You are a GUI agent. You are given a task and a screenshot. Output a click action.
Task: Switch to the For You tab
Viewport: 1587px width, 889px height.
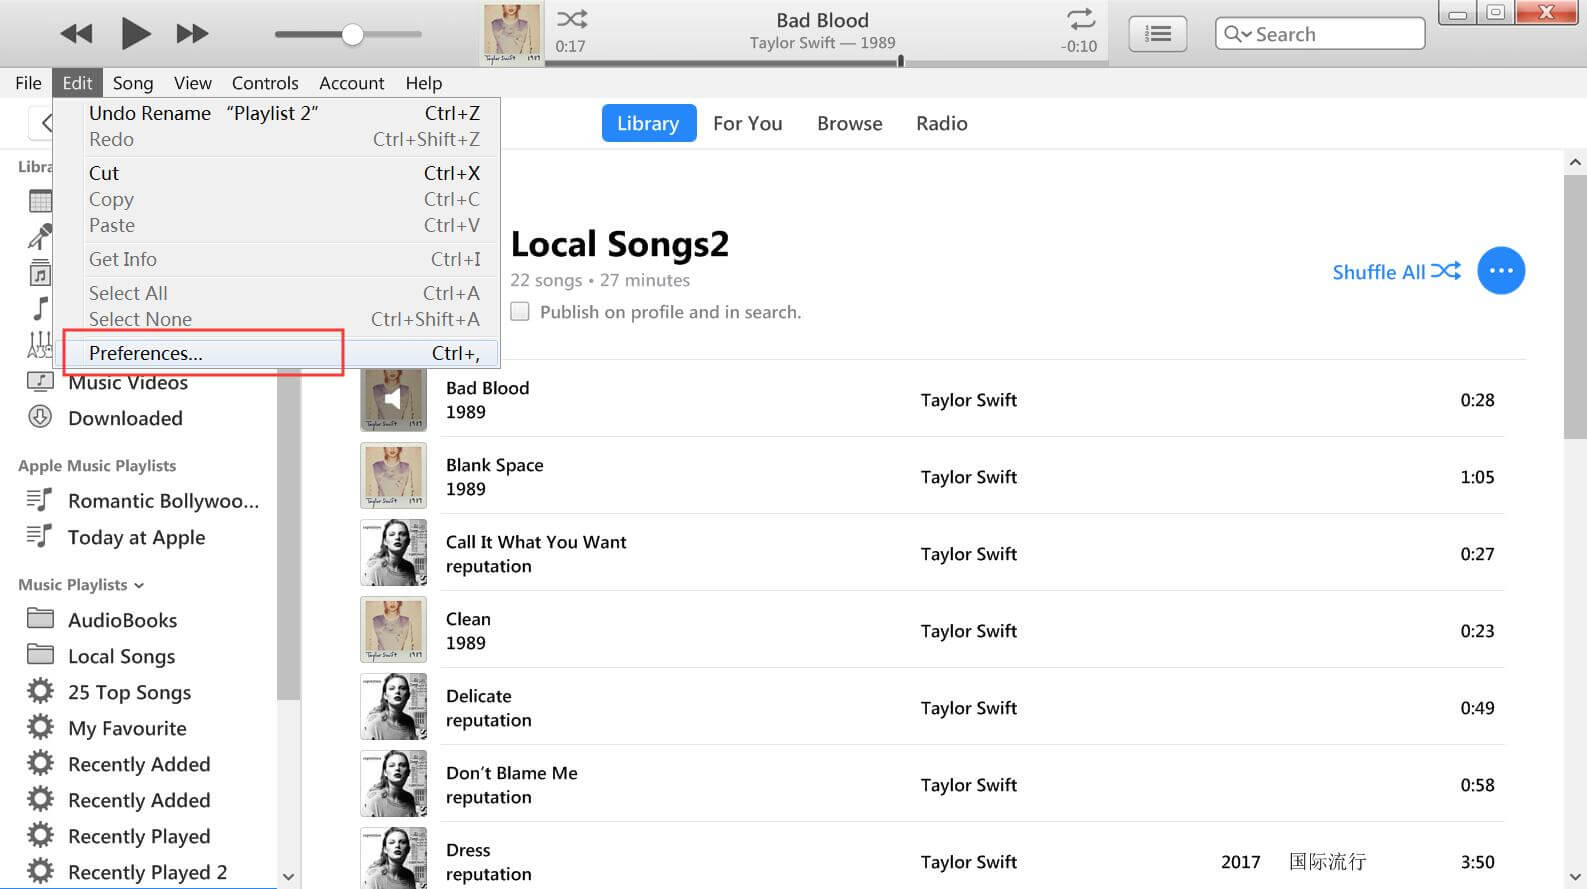pyautogui.click(x=747, y=123)
